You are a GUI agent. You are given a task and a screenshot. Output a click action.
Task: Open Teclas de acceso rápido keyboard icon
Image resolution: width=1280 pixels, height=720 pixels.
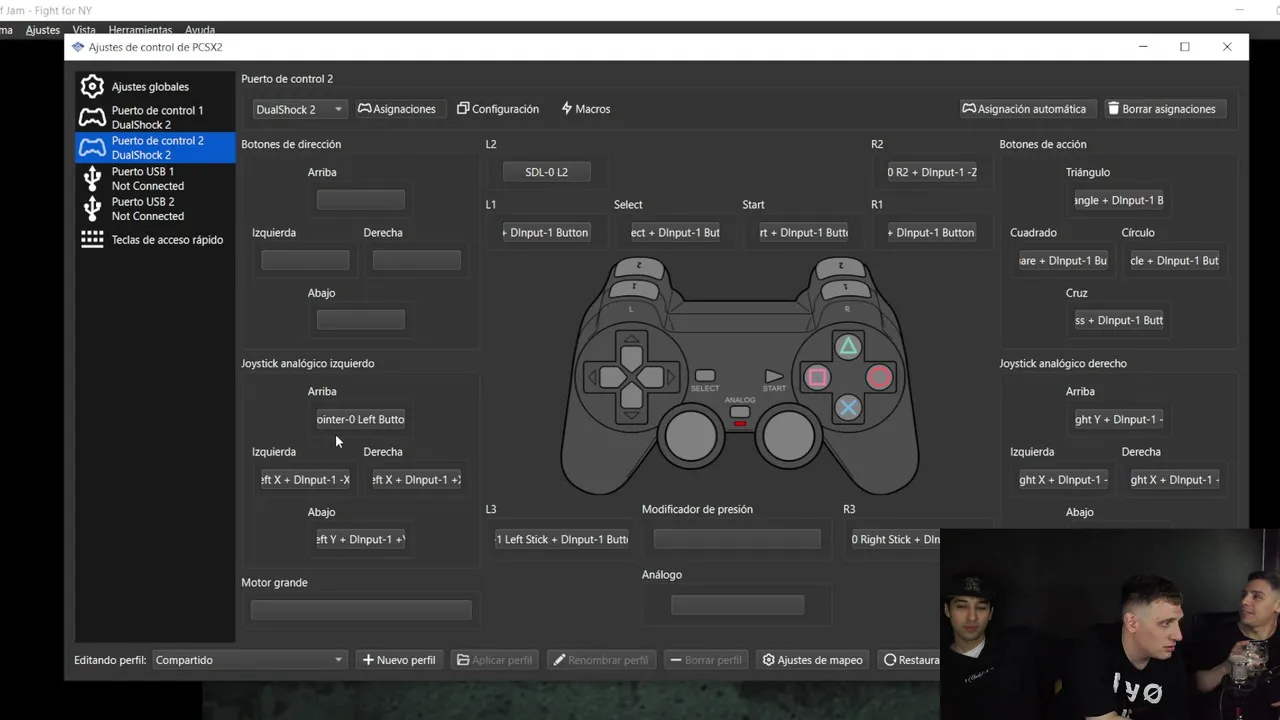(92, 240)
